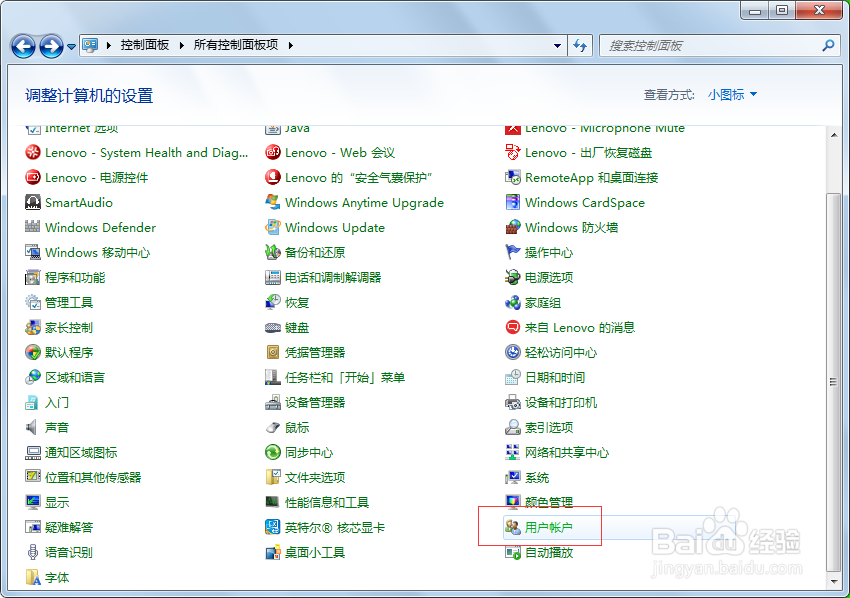
Task: Click the SmartAudio headphone icon
Action: 33,202
